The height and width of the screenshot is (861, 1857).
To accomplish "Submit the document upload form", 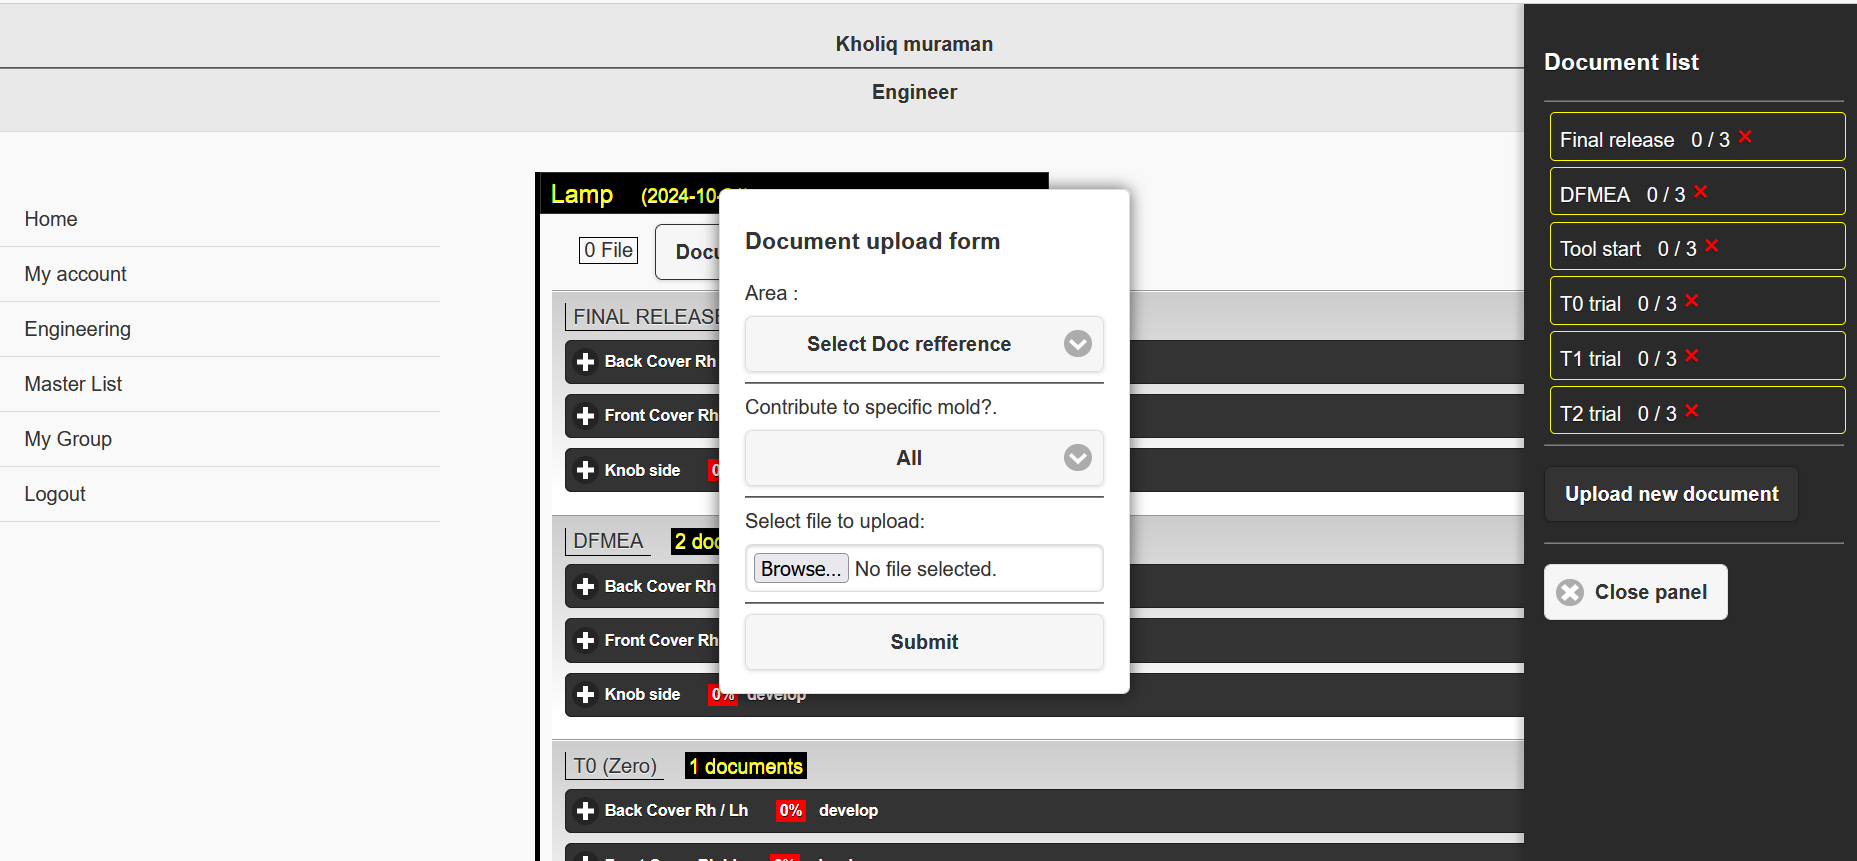I will pos(924,642).
